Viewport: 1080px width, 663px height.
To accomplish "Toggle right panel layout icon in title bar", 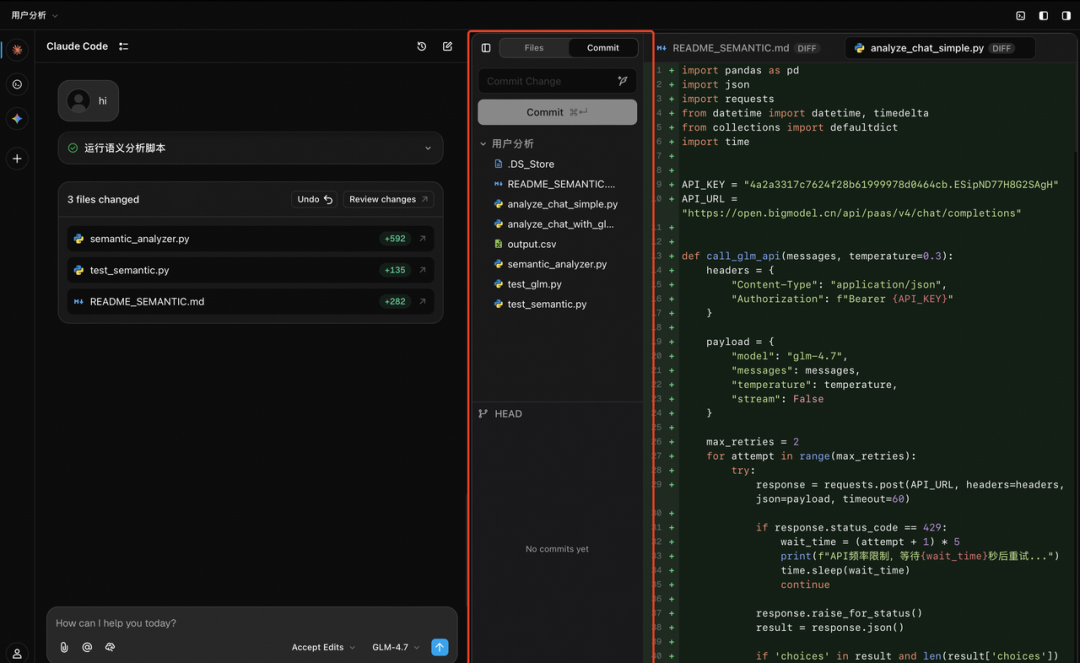I will tap(1066, 15).
